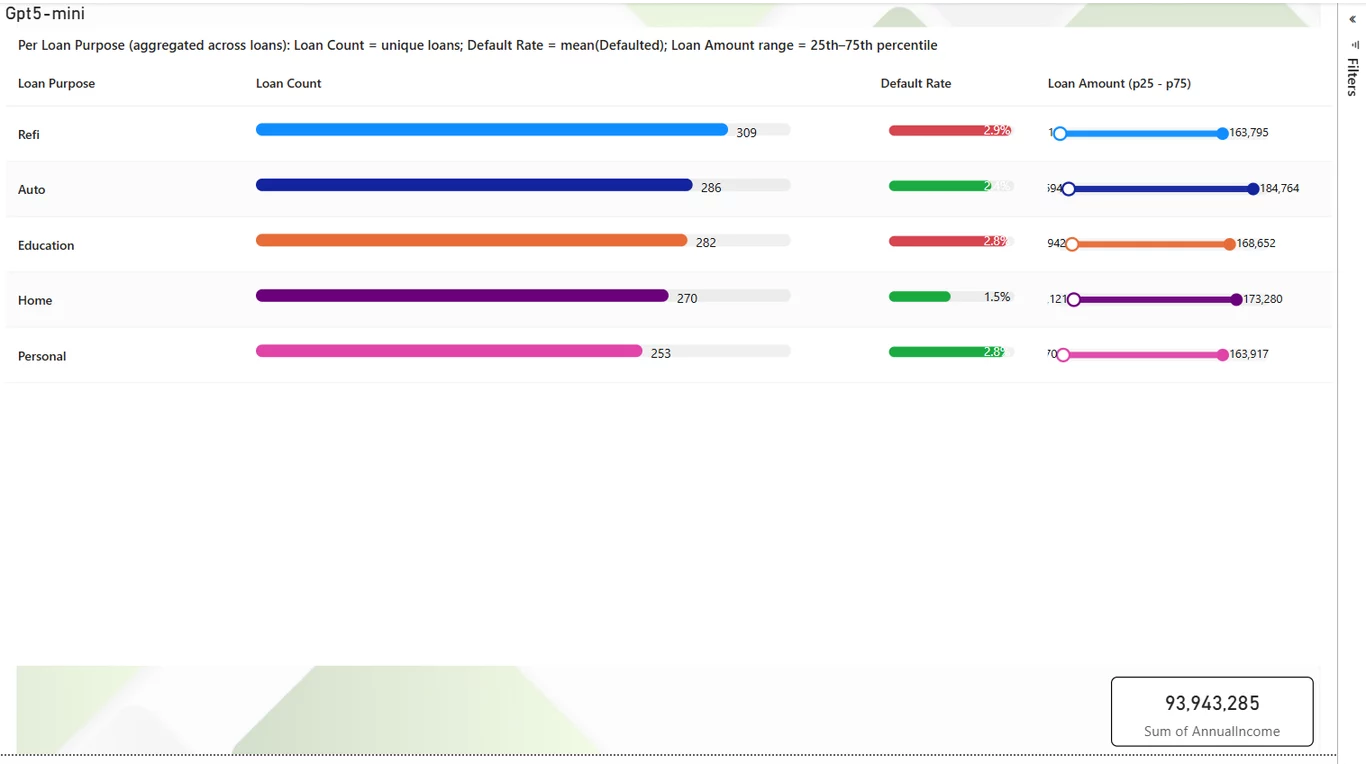Click the p75 value 184,764
1366x768 pixels.
[1280, 188]
